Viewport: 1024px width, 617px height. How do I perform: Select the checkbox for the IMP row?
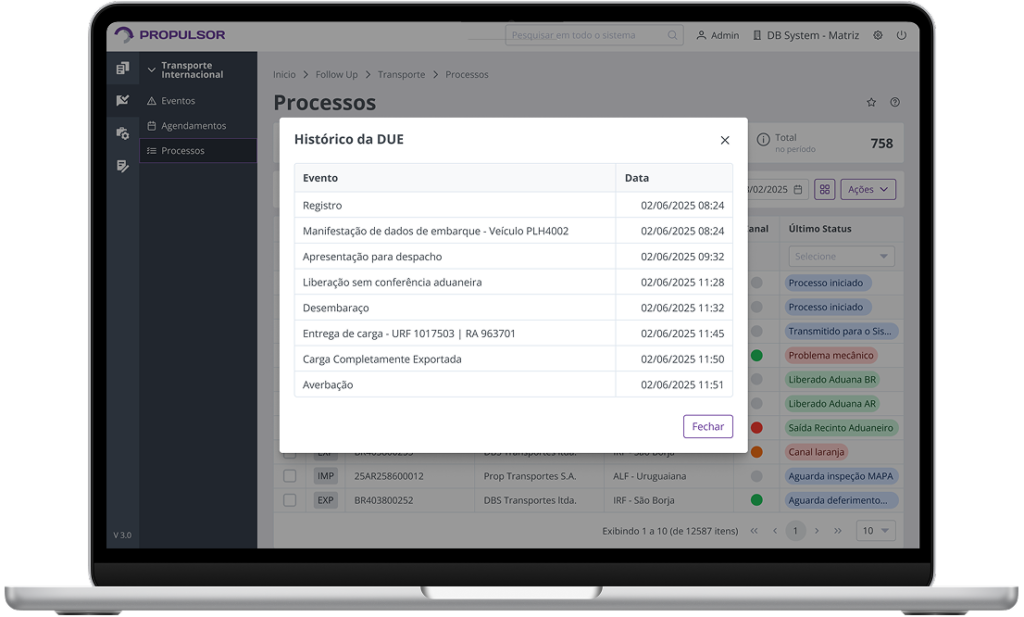[290, 476]
